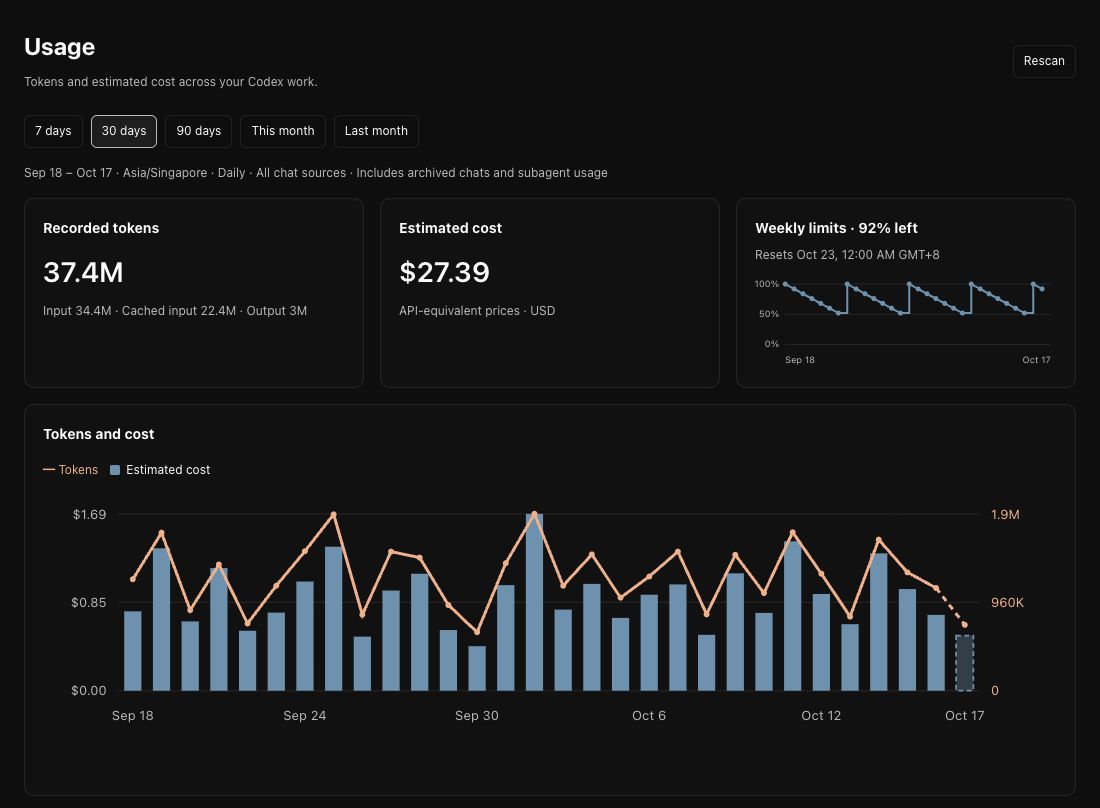Click the 1.9M token axis label
This screenshot has width=1100, height=808.
click(x=1005, y=515)
